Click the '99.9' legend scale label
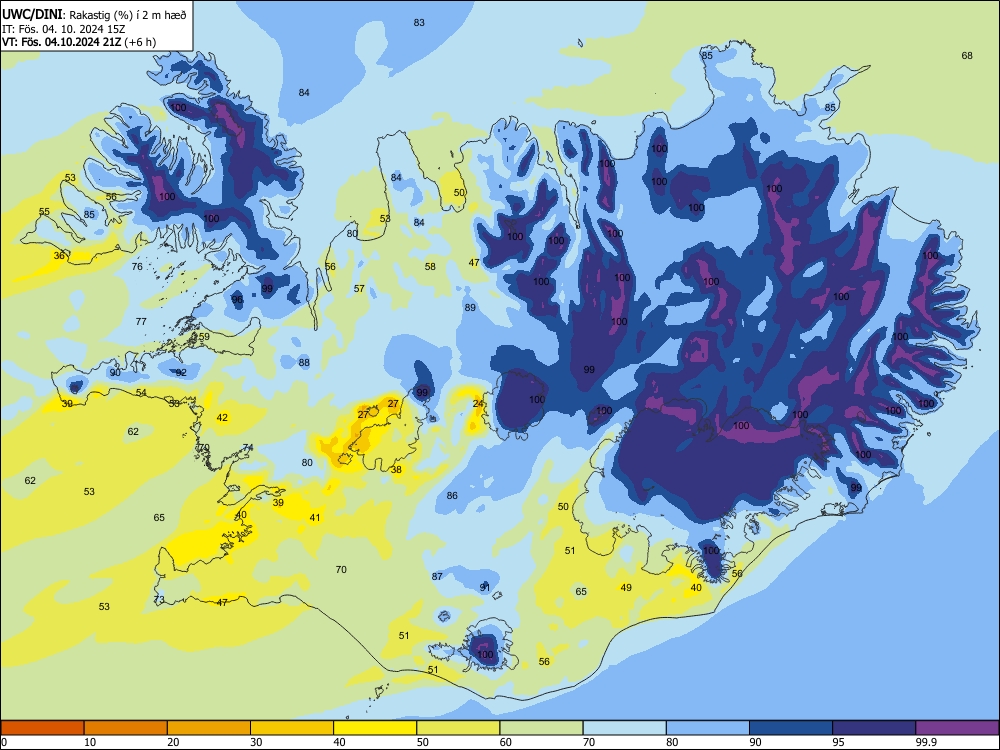The image size is (1000, 750). [926, 742]
